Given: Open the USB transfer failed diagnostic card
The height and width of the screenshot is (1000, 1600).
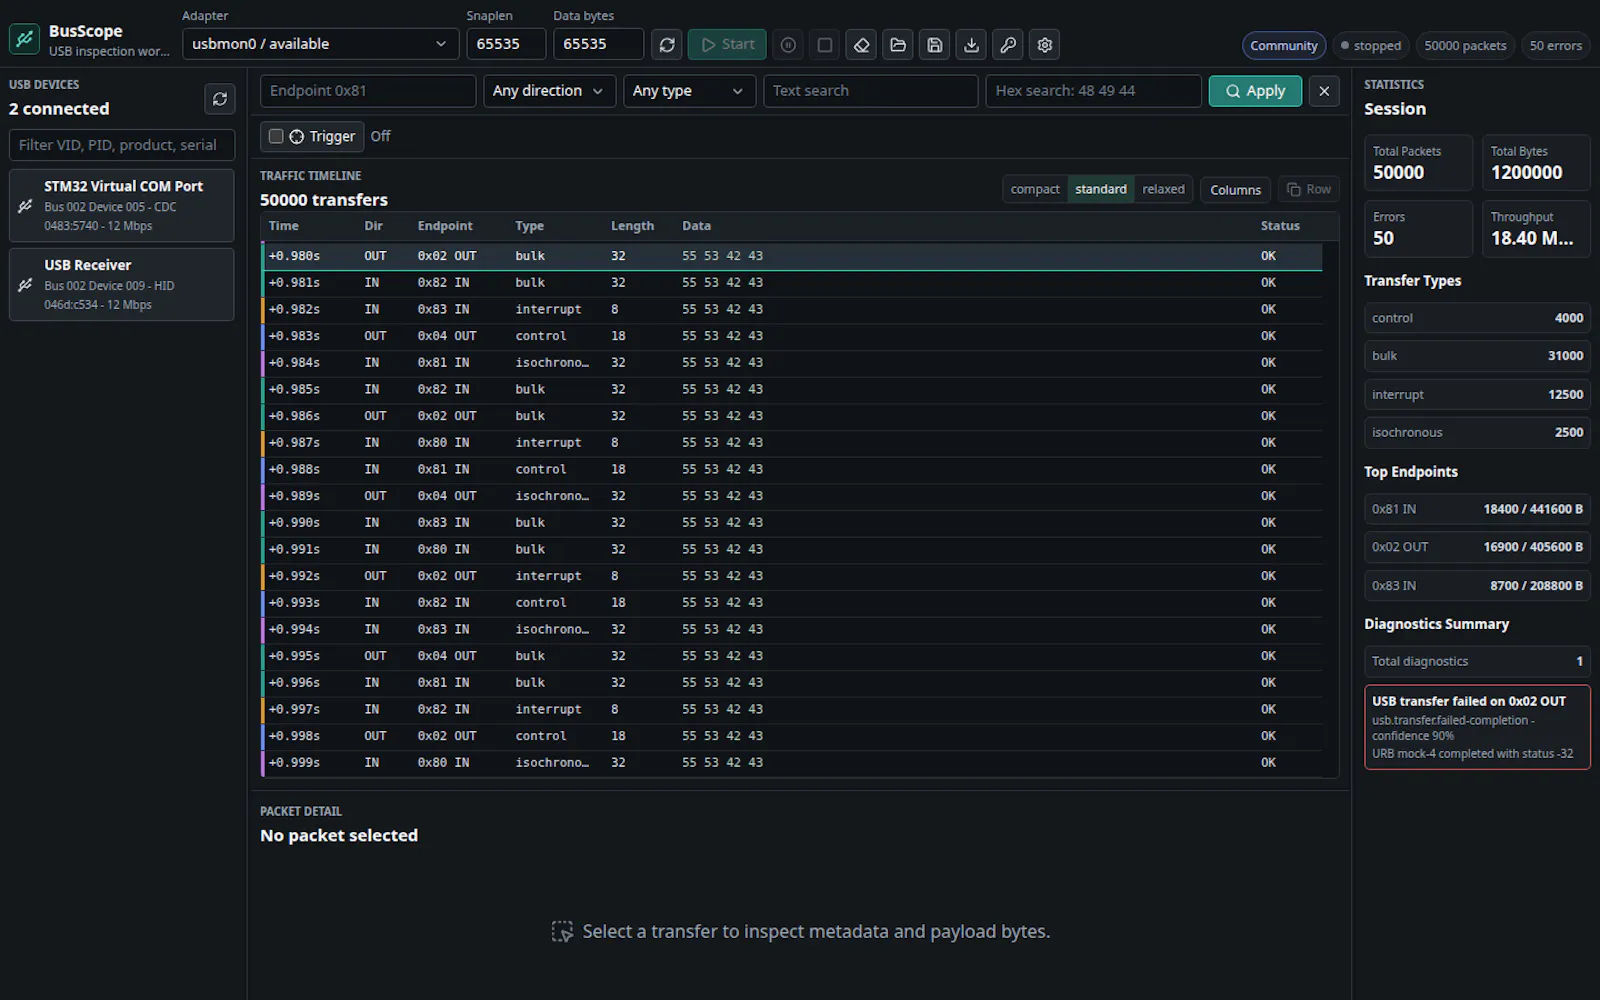Looking at the screenshot, I should (x=1477, y=727).
